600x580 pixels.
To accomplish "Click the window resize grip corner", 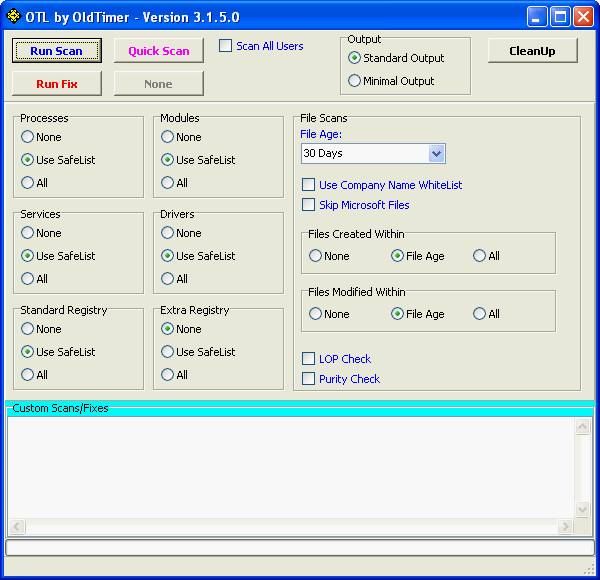I will [590, 570].
